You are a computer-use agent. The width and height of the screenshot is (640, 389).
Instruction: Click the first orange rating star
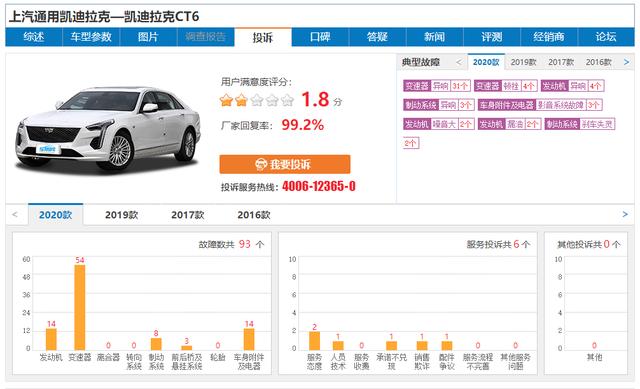(226, 100)
